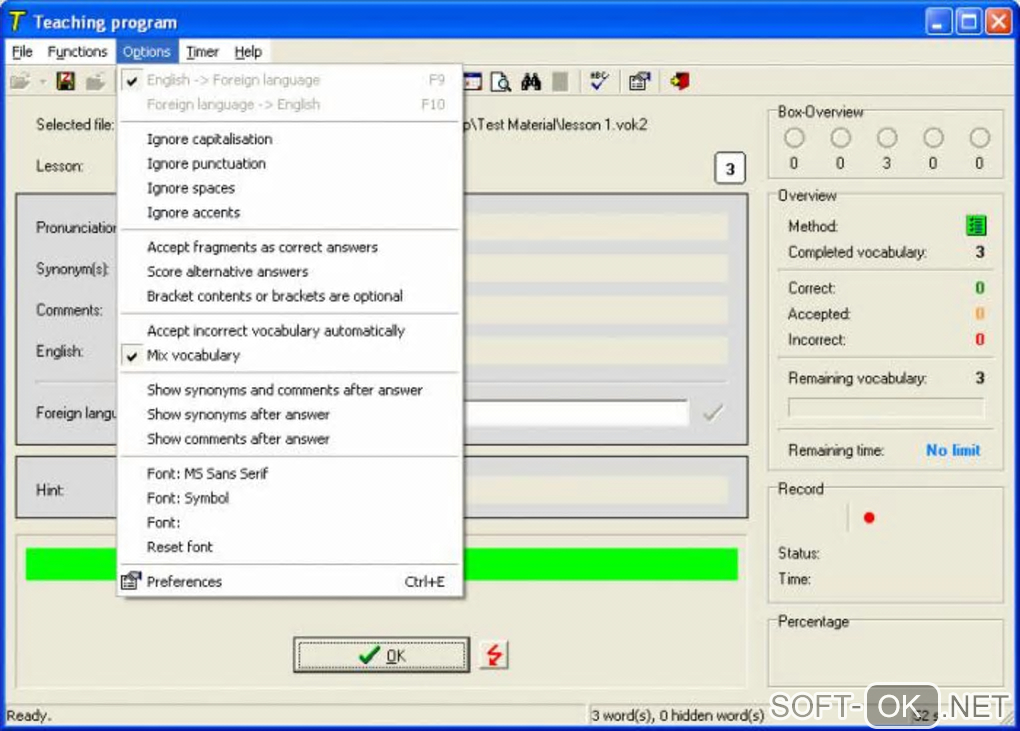The height and width of the screenshot is (731, 1020).
Task: Choose Font: MS Sans Serif
Action: (290, 473)
